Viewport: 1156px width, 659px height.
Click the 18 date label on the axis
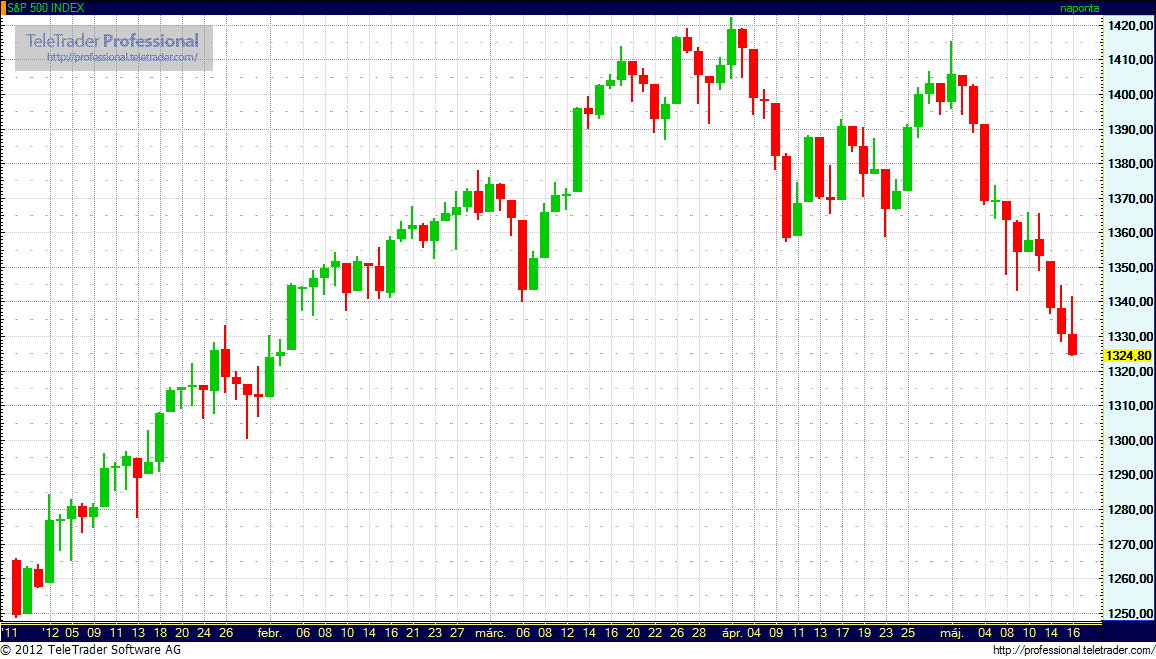(x=160, y=632)
